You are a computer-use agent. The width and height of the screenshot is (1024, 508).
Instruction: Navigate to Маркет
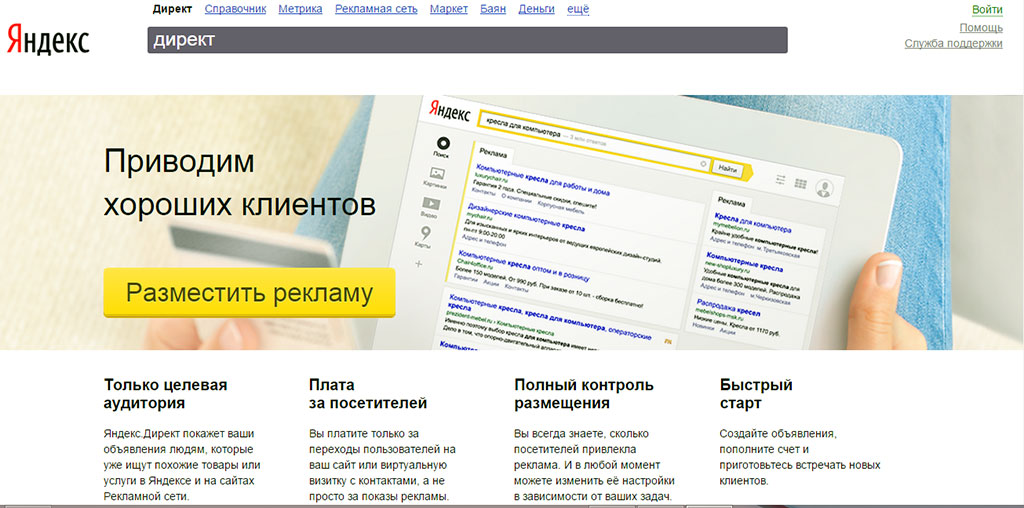click(449, 9)
